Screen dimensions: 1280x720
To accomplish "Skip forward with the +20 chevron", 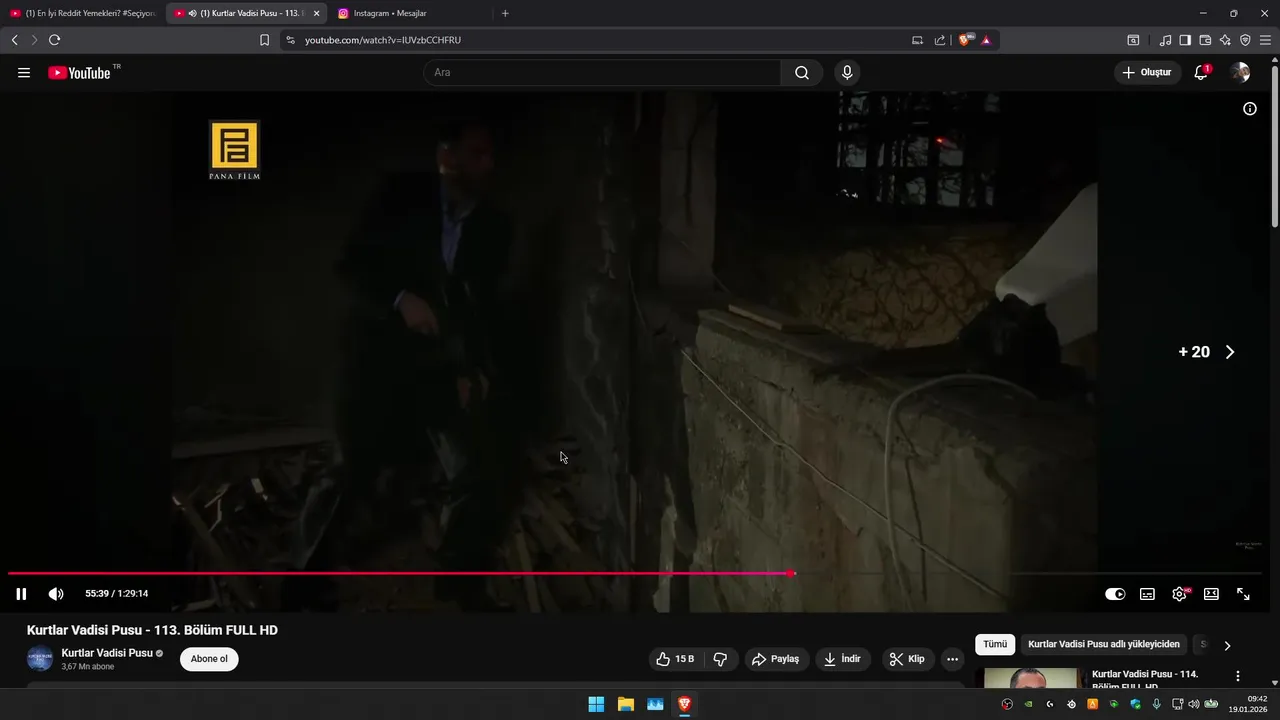I will [x=1230, y=352].
